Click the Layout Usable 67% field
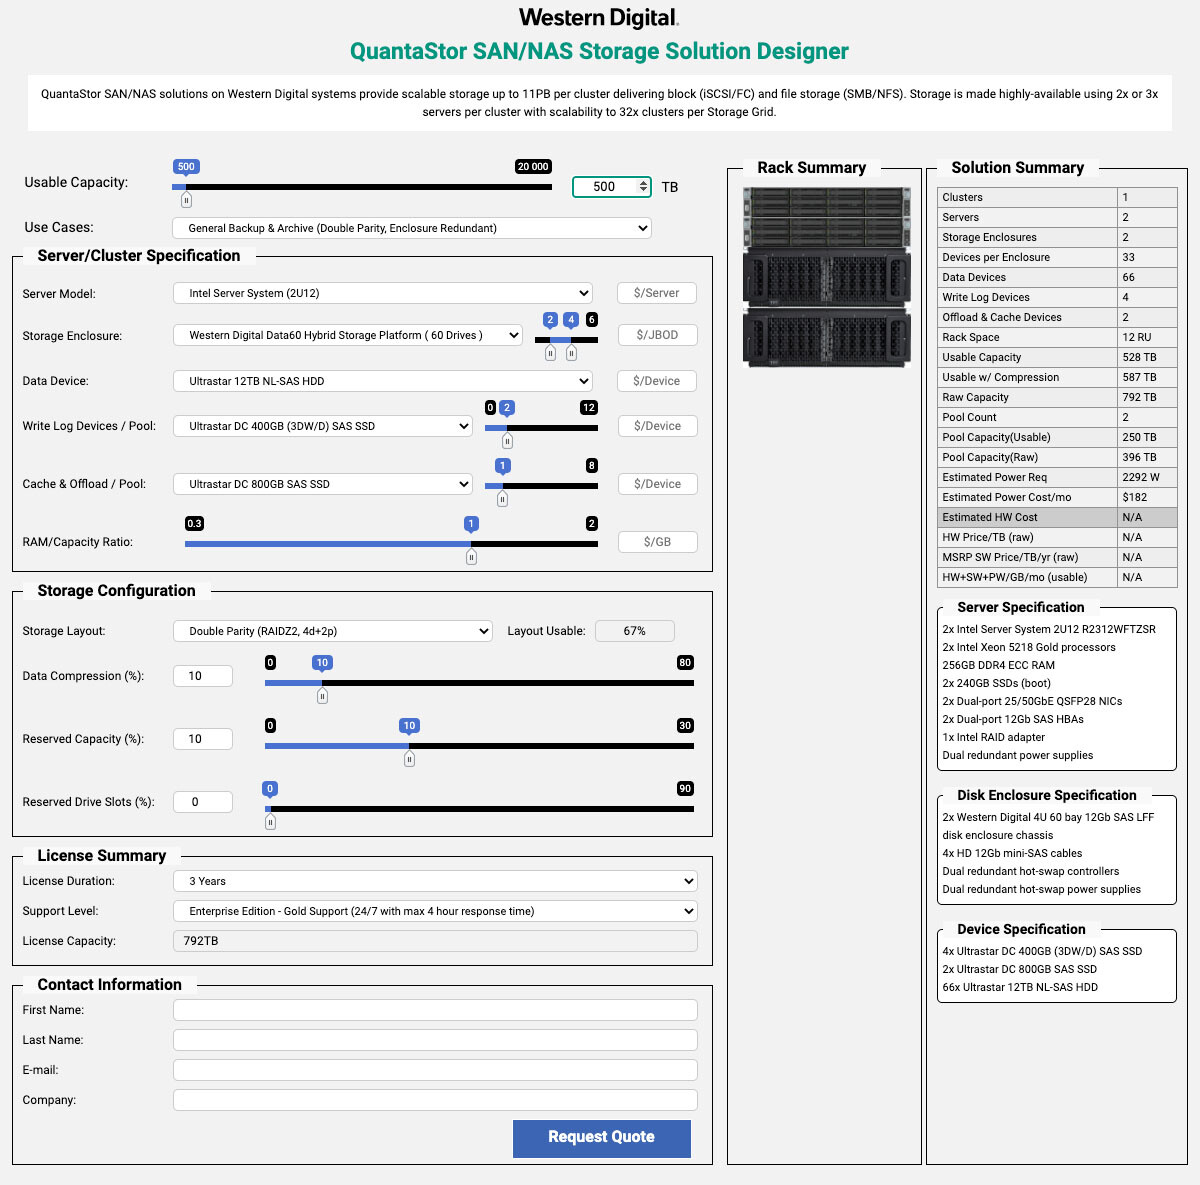 tap(635, 631)
